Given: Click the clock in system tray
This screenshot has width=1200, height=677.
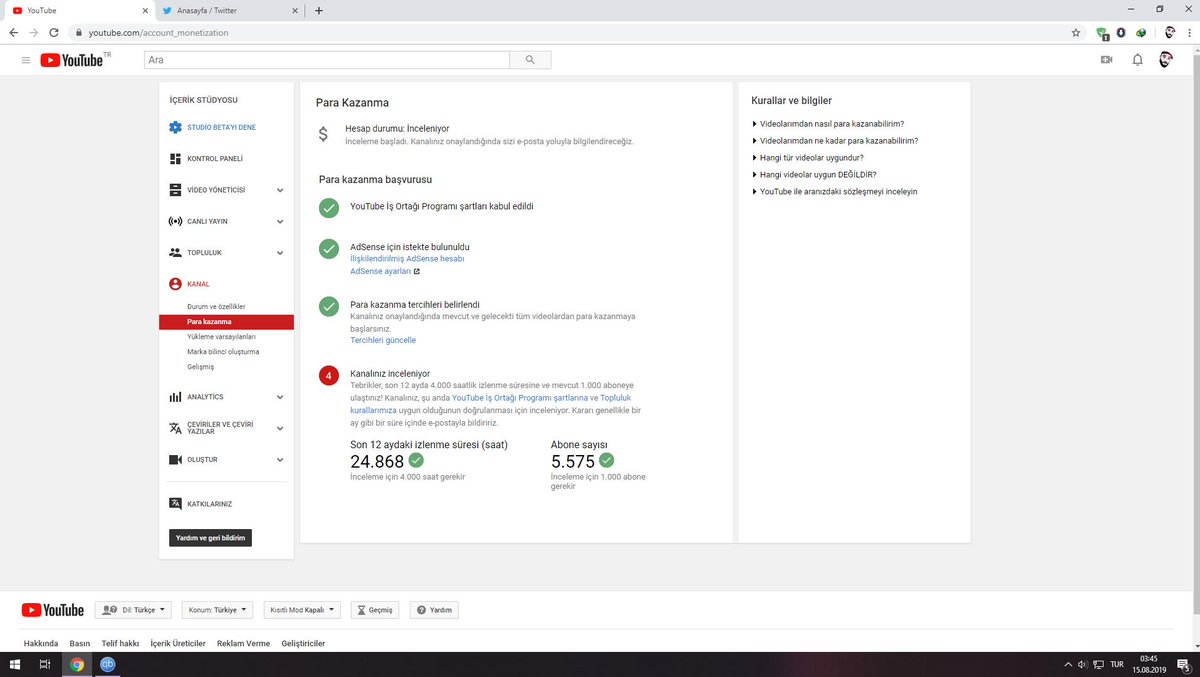Looking at the screenshot, I should [x=1148, y=664].
